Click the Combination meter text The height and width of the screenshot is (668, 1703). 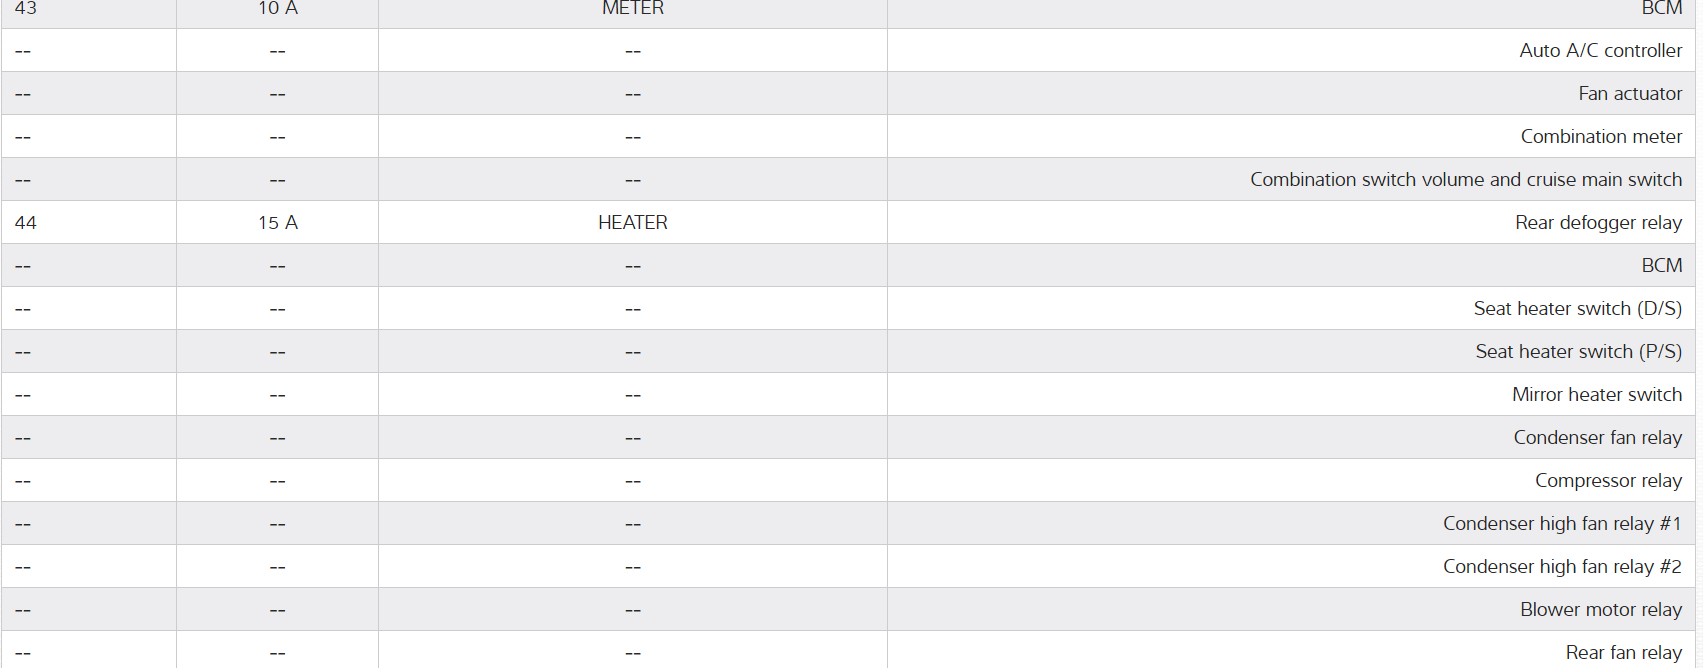tap(1601, 136)
